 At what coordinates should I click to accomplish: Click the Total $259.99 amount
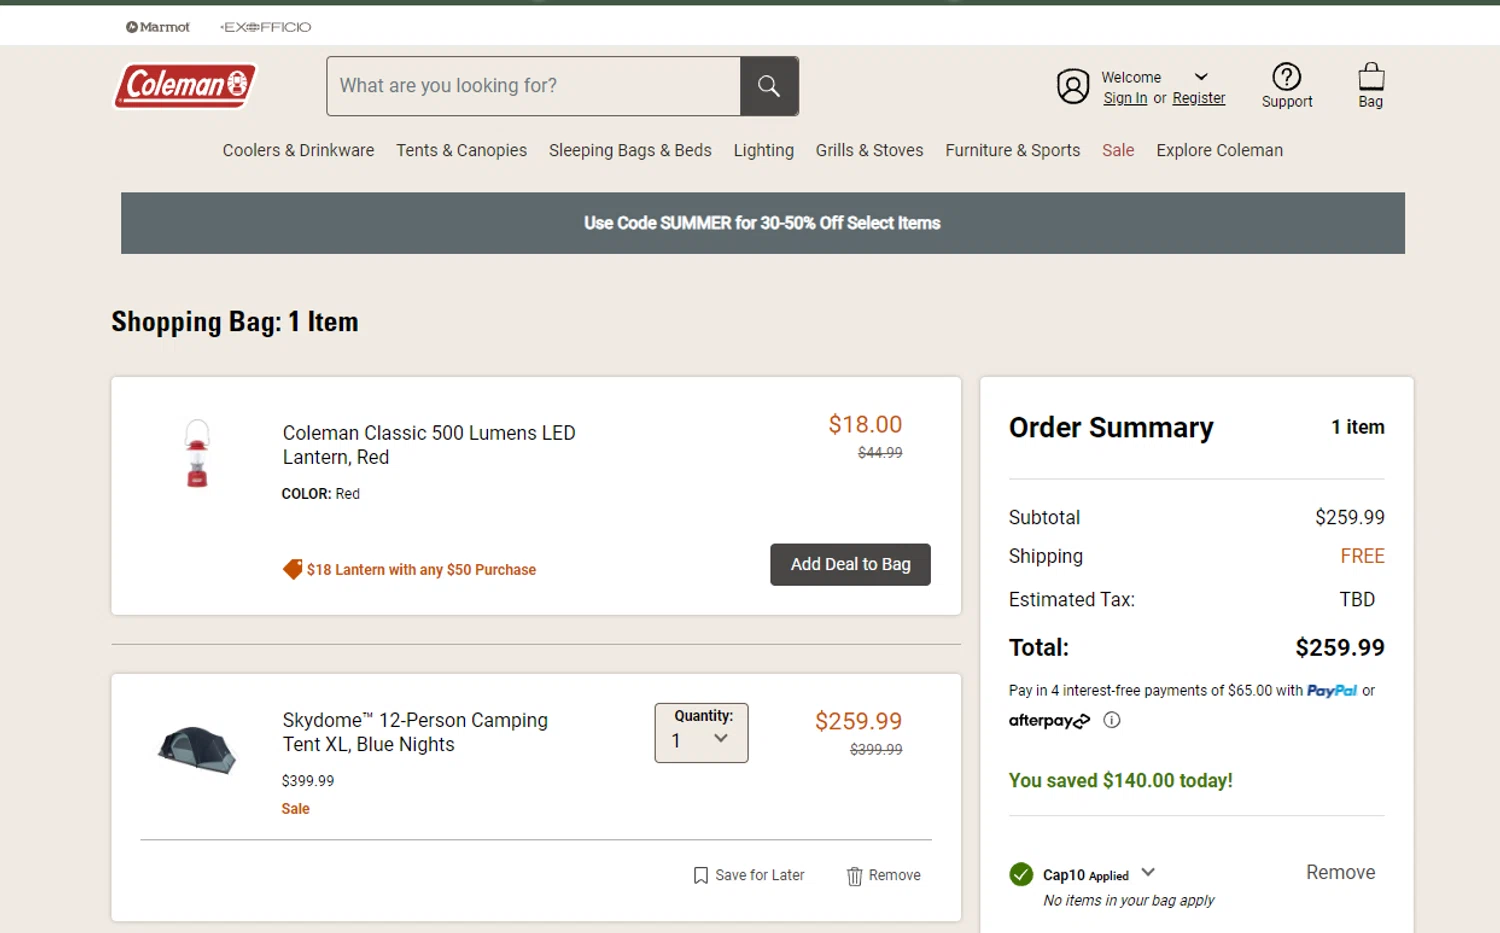[1339, 648]
